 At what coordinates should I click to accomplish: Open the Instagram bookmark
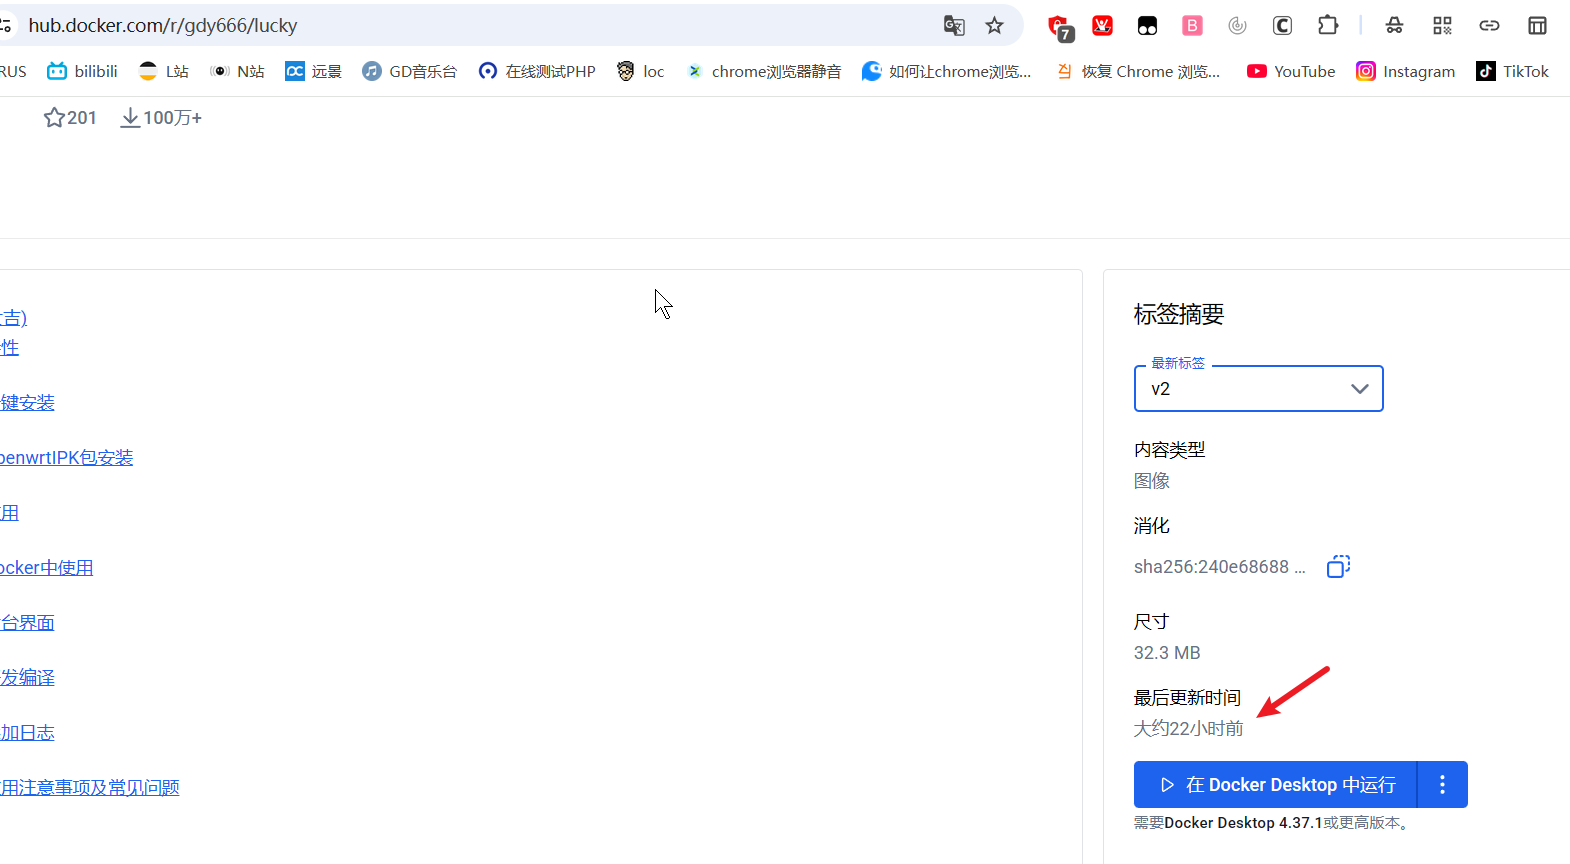pos(1405,71)
